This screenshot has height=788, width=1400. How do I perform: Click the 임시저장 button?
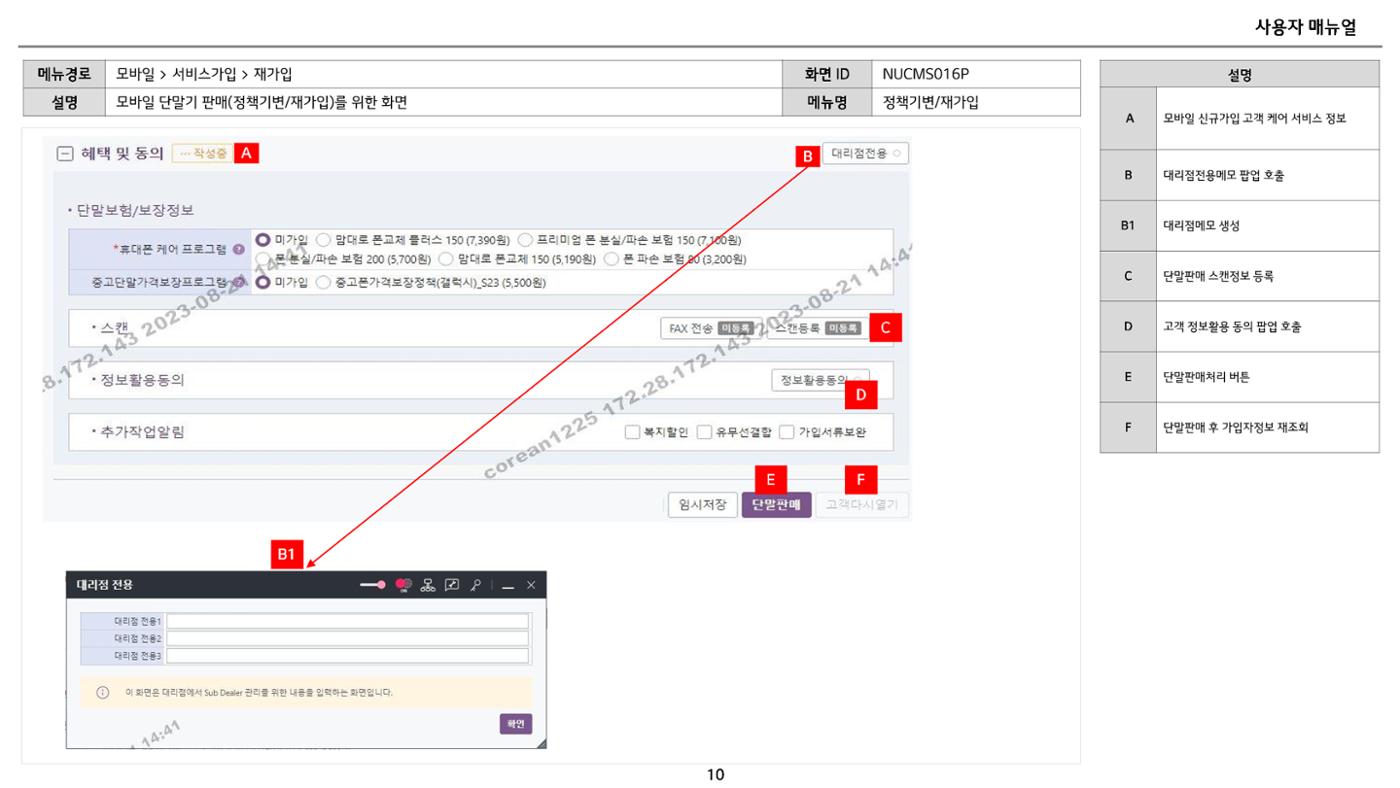pyautogui.click(x=703, y=504)
